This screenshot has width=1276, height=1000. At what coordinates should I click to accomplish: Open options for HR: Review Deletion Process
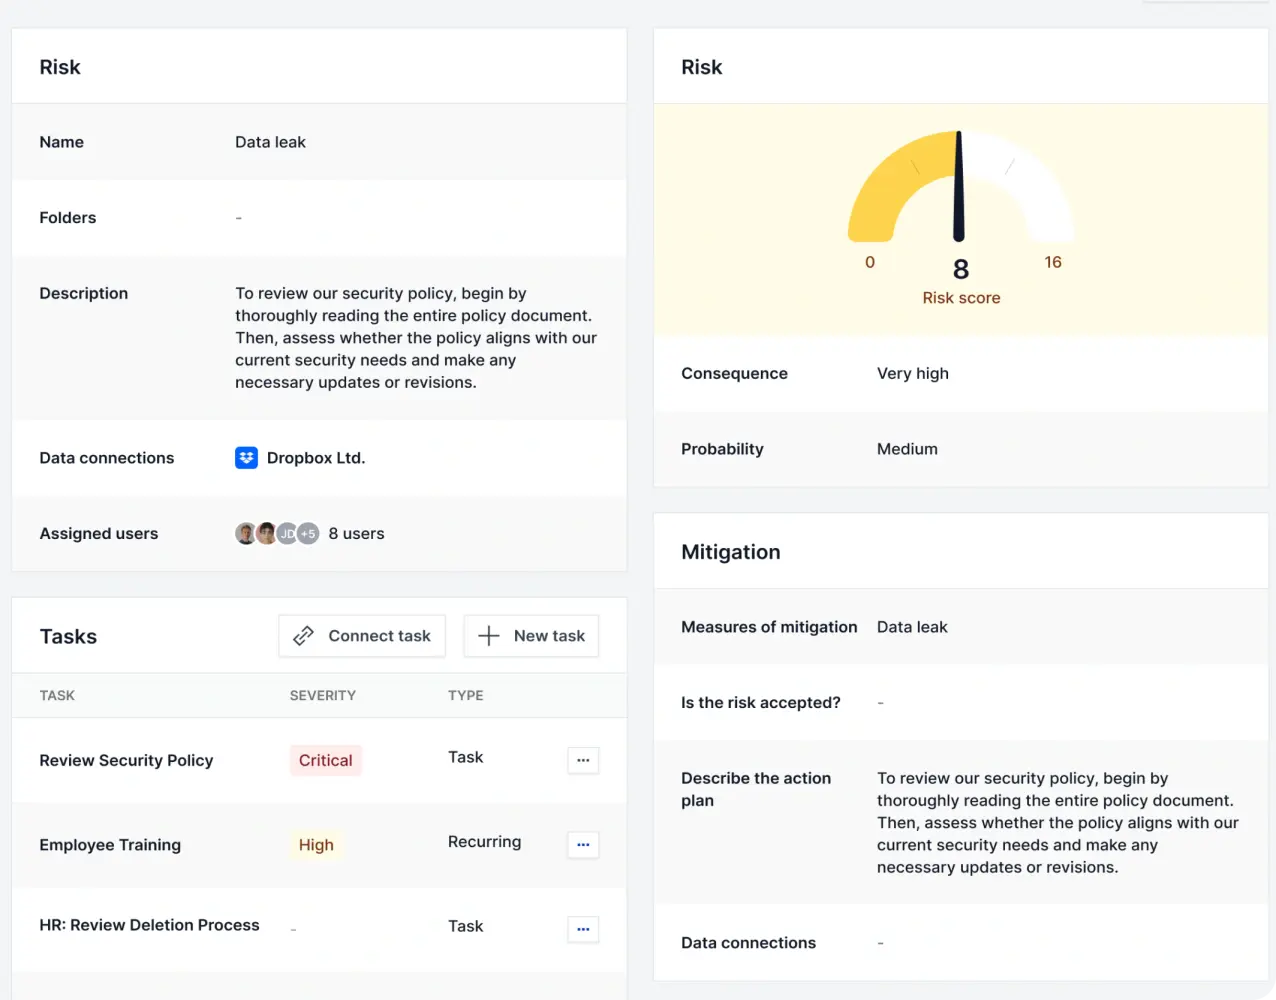tap(583, 929)
